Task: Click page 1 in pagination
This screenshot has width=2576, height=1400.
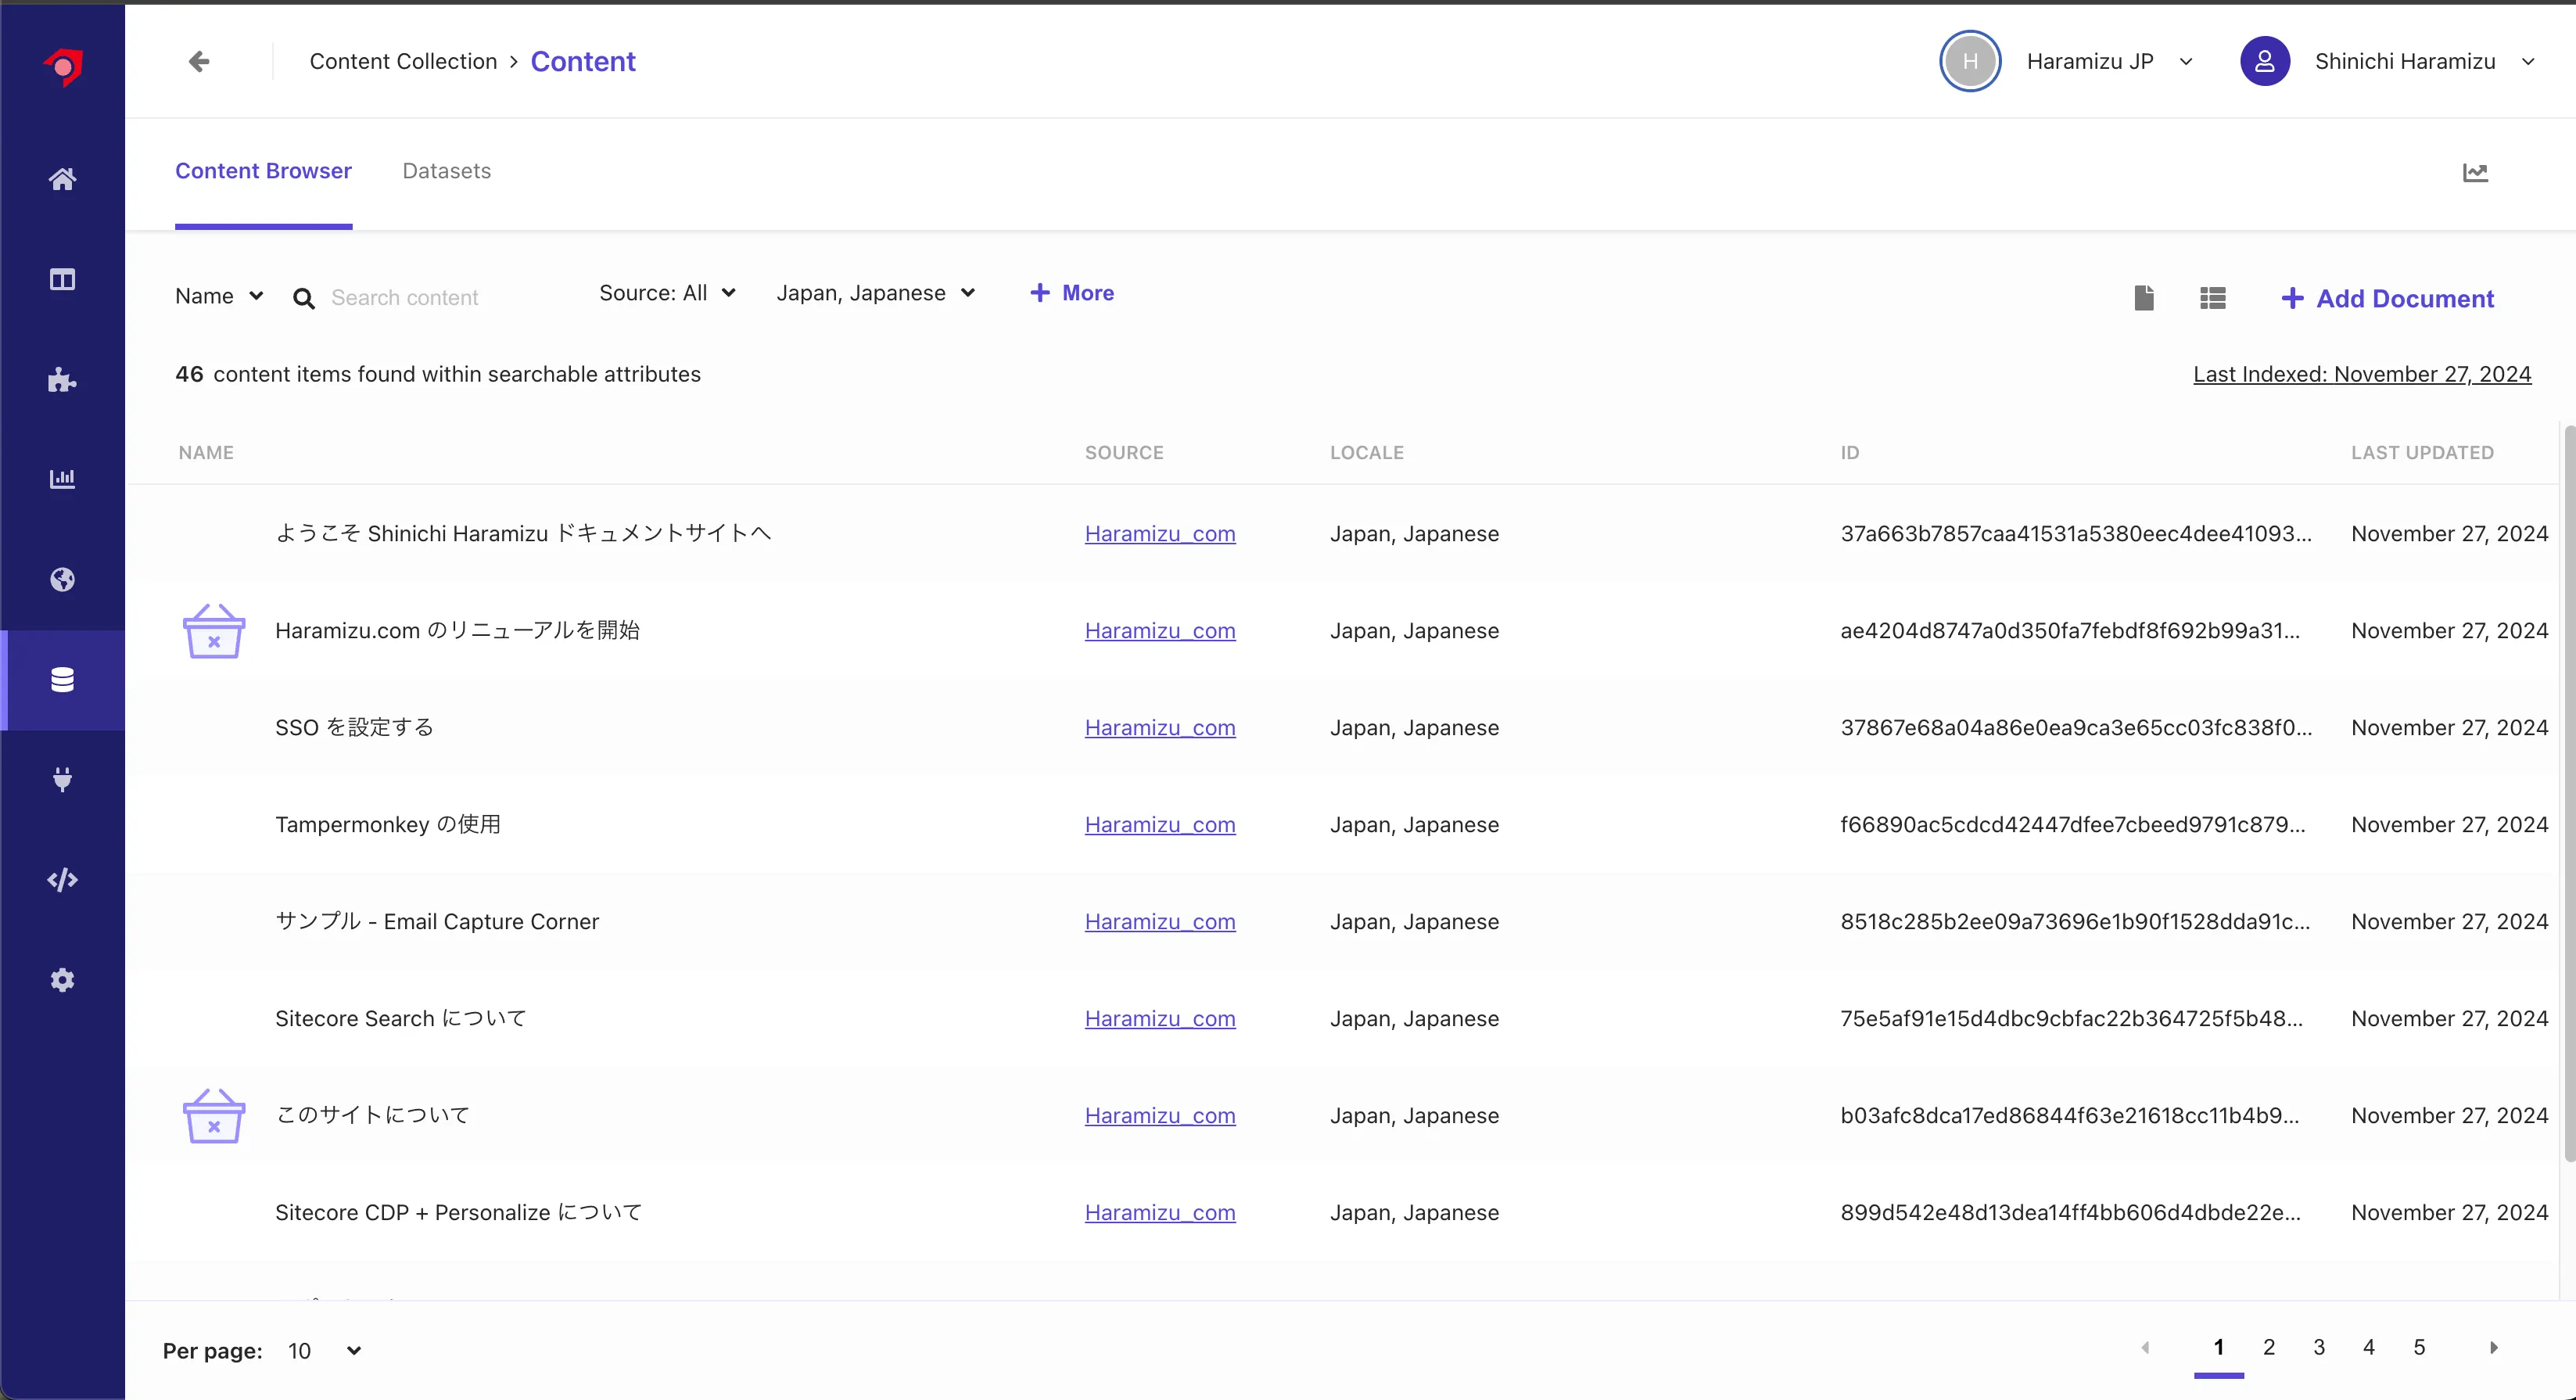Action: coord(2219,1347)
